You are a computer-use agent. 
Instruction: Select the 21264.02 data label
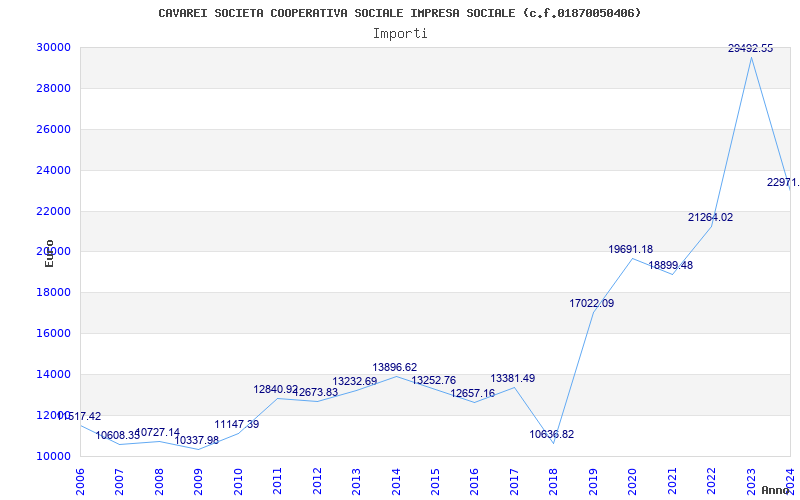point(710,217)
